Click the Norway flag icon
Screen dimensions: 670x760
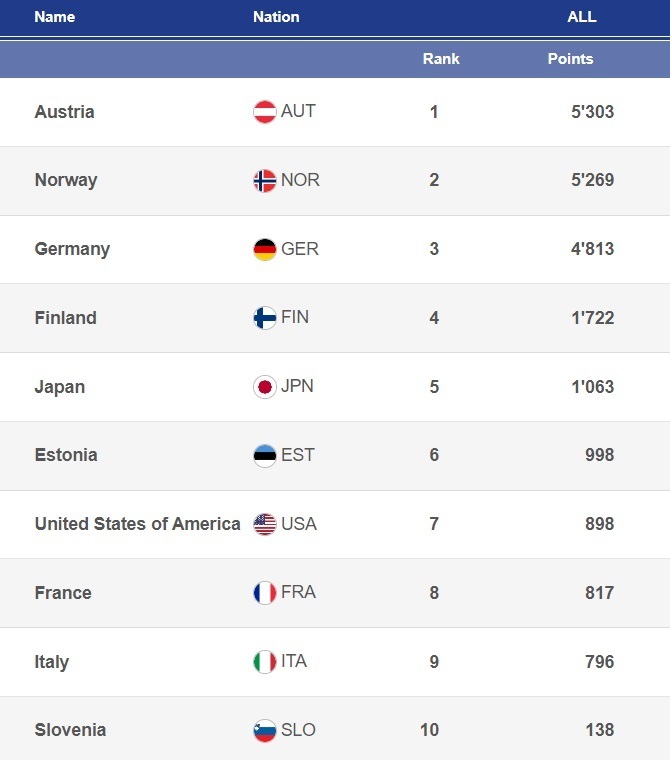[265, 181]
